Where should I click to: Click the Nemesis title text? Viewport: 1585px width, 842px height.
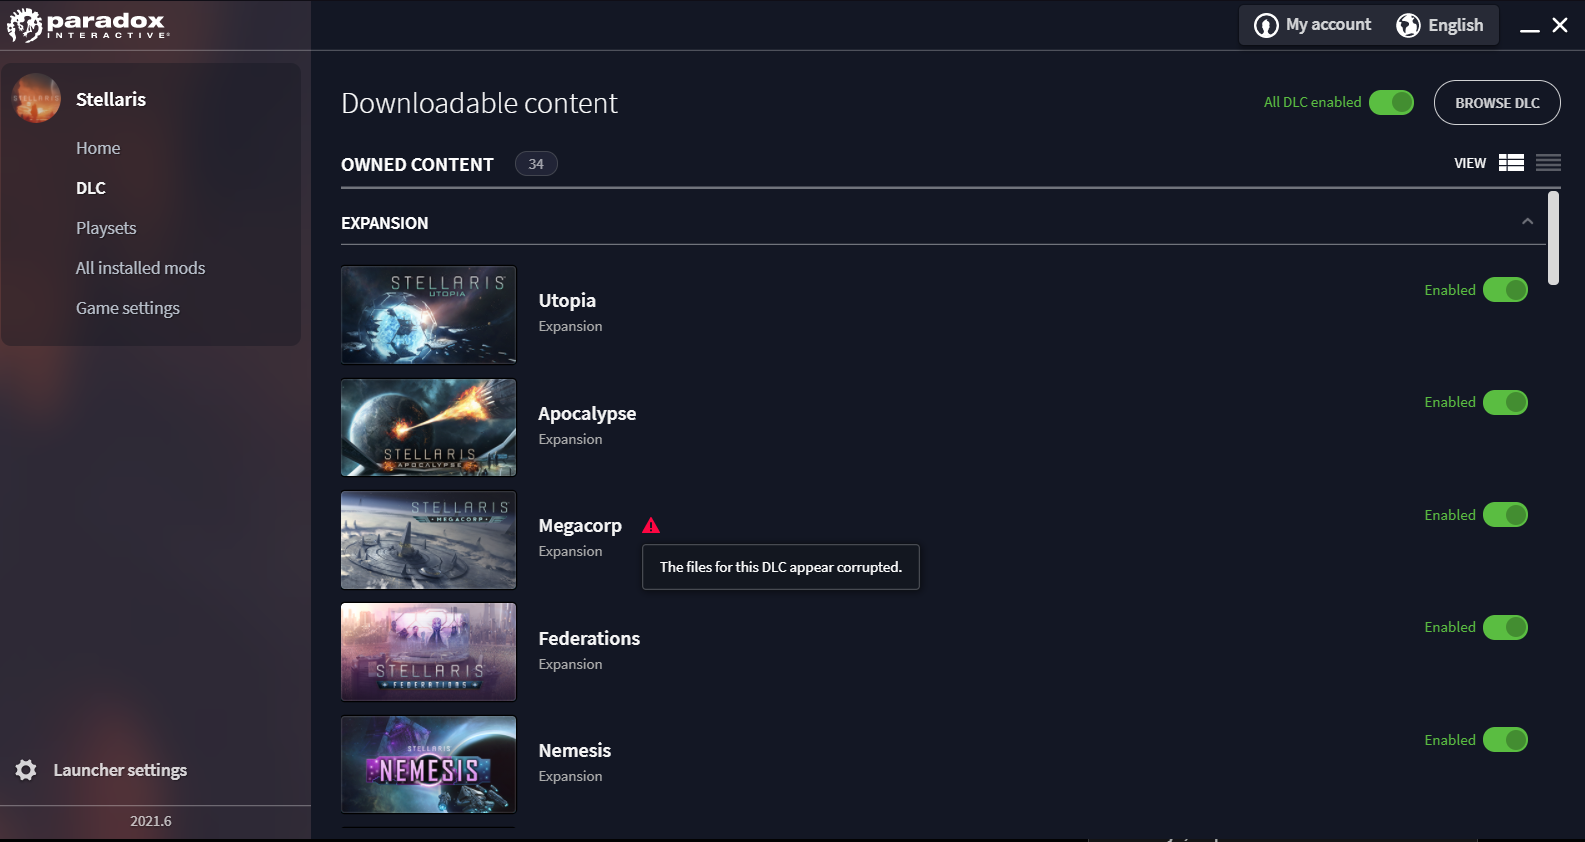click(x=575, y=750)
